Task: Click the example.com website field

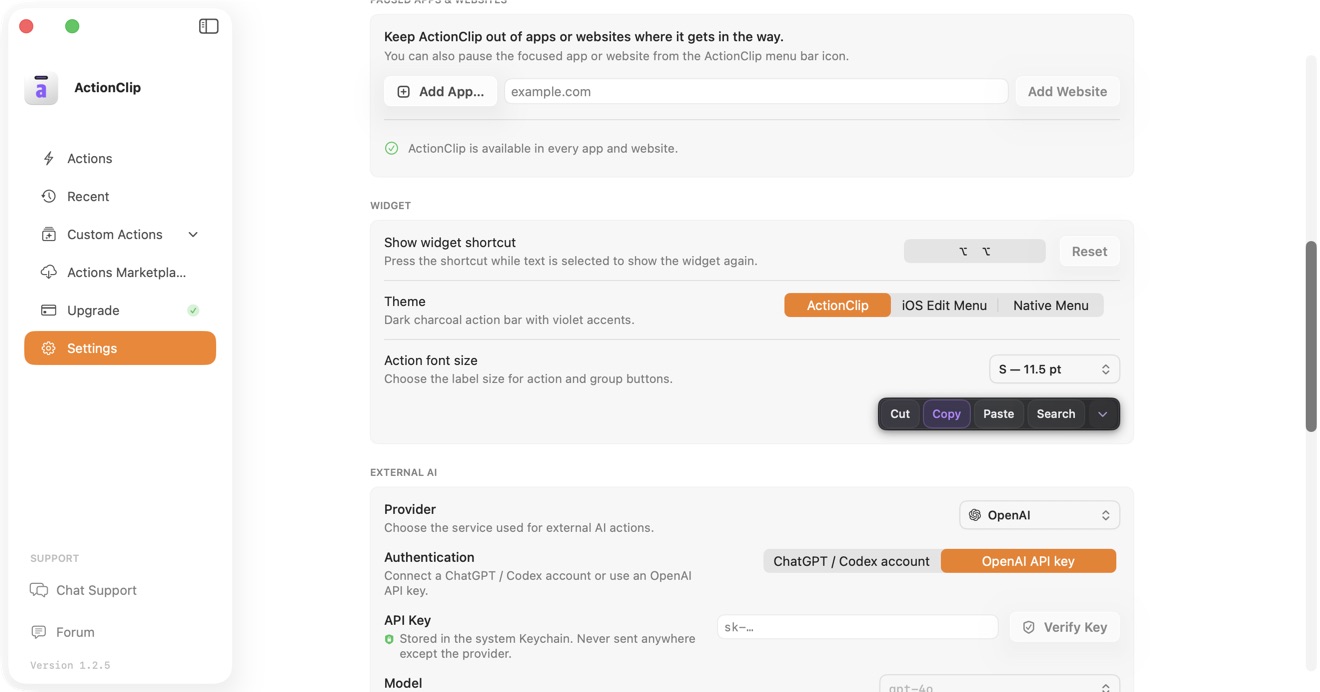Action: (x=755, y=92)
